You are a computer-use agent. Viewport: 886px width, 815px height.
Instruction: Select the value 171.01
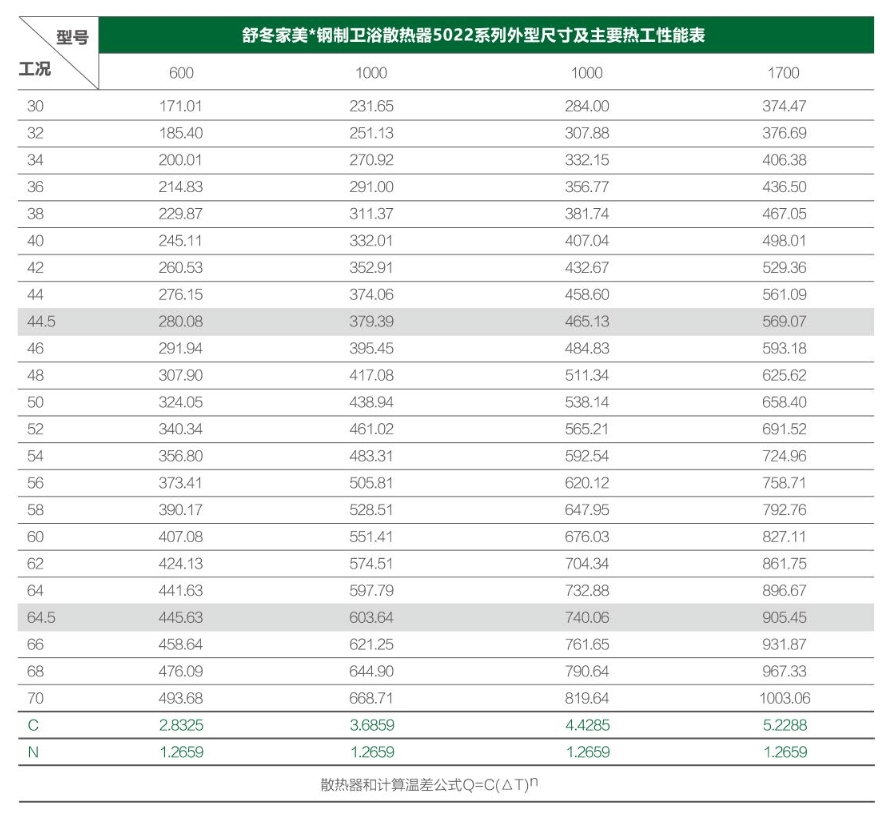tap(180, 106)
